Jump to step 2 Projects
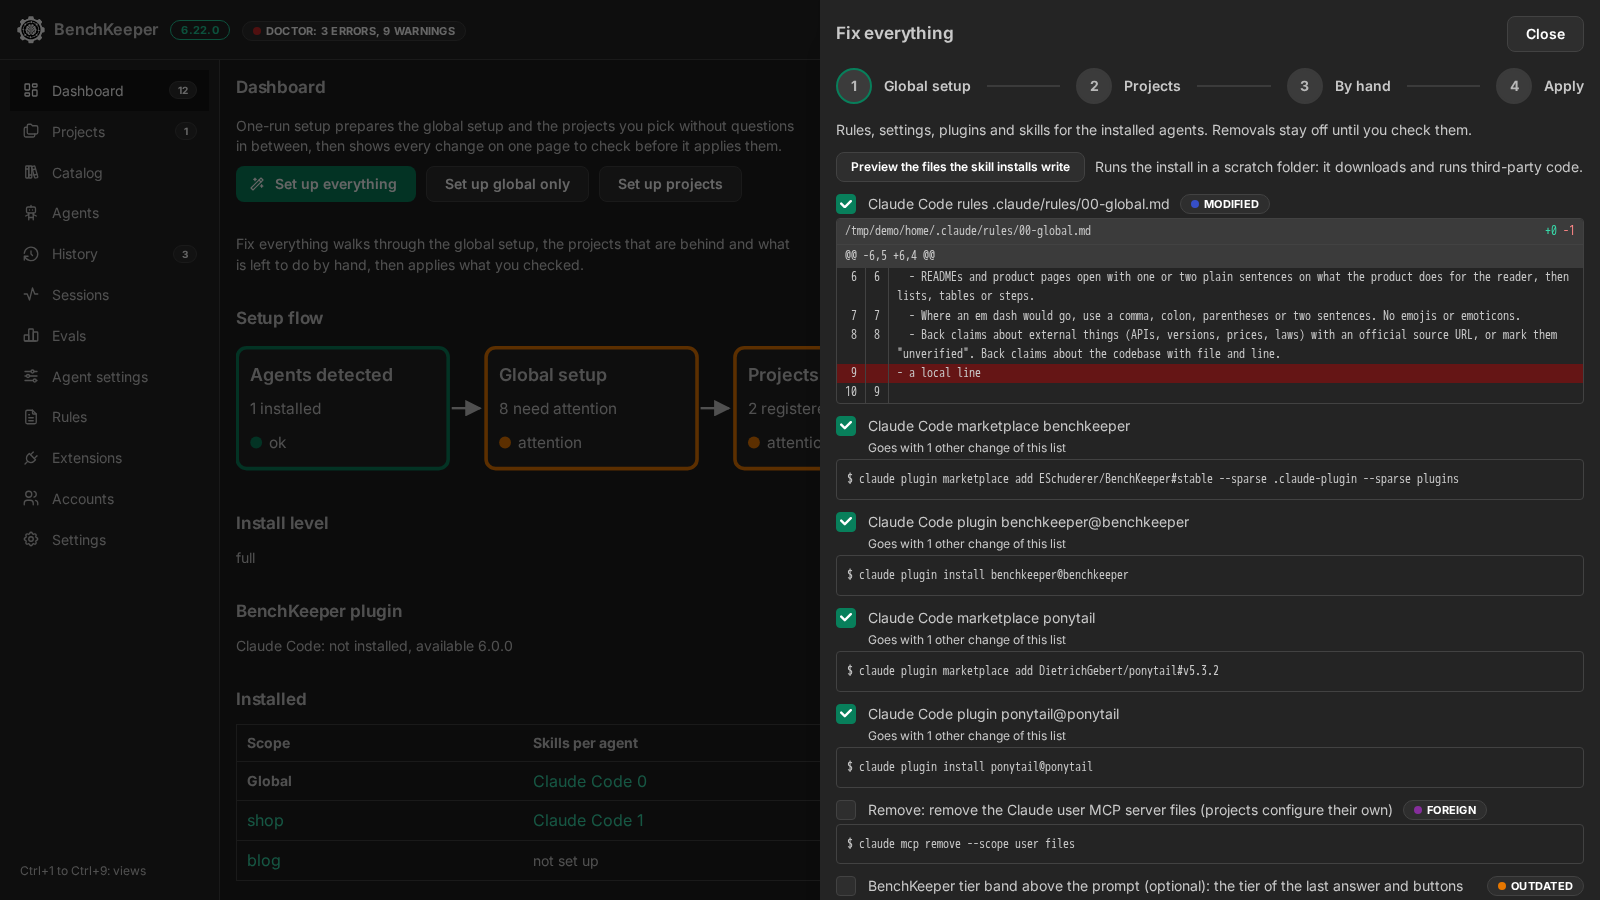This screenshot has height=900, width=1600. pos(1129,86)
